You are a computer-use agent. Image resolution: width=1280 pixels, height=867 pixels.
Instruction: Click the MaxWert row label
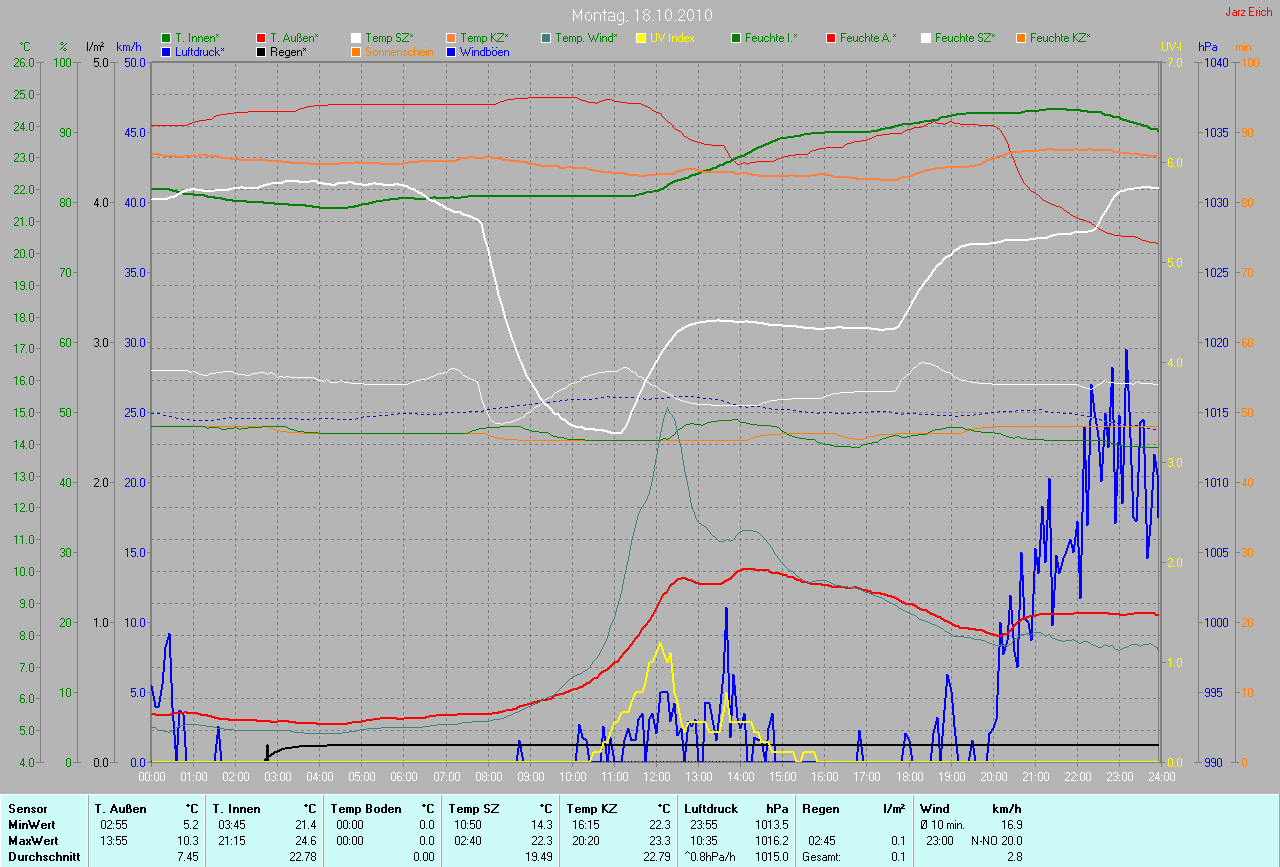click(35, 841)
